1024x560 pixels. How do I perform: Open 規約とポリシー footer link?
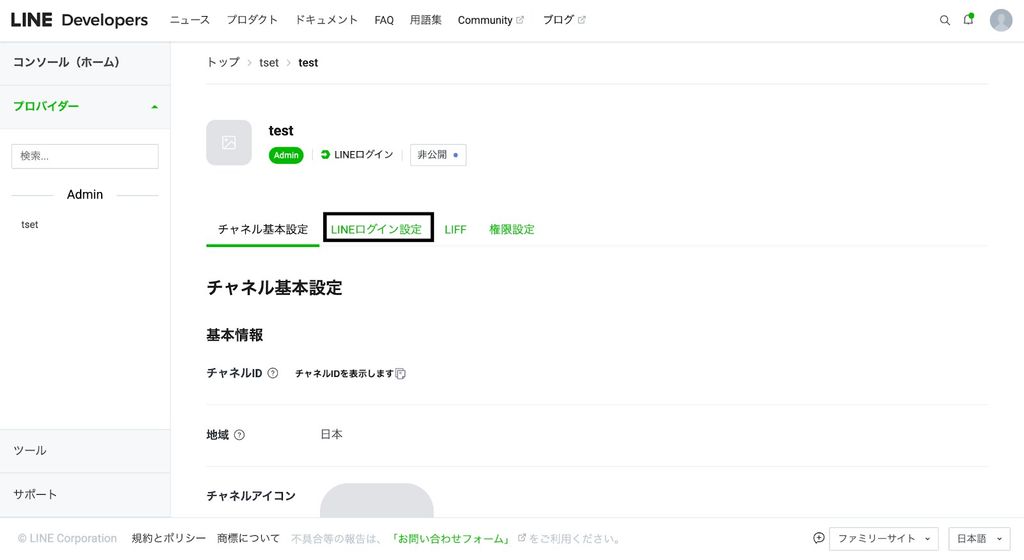pos(168,538)
